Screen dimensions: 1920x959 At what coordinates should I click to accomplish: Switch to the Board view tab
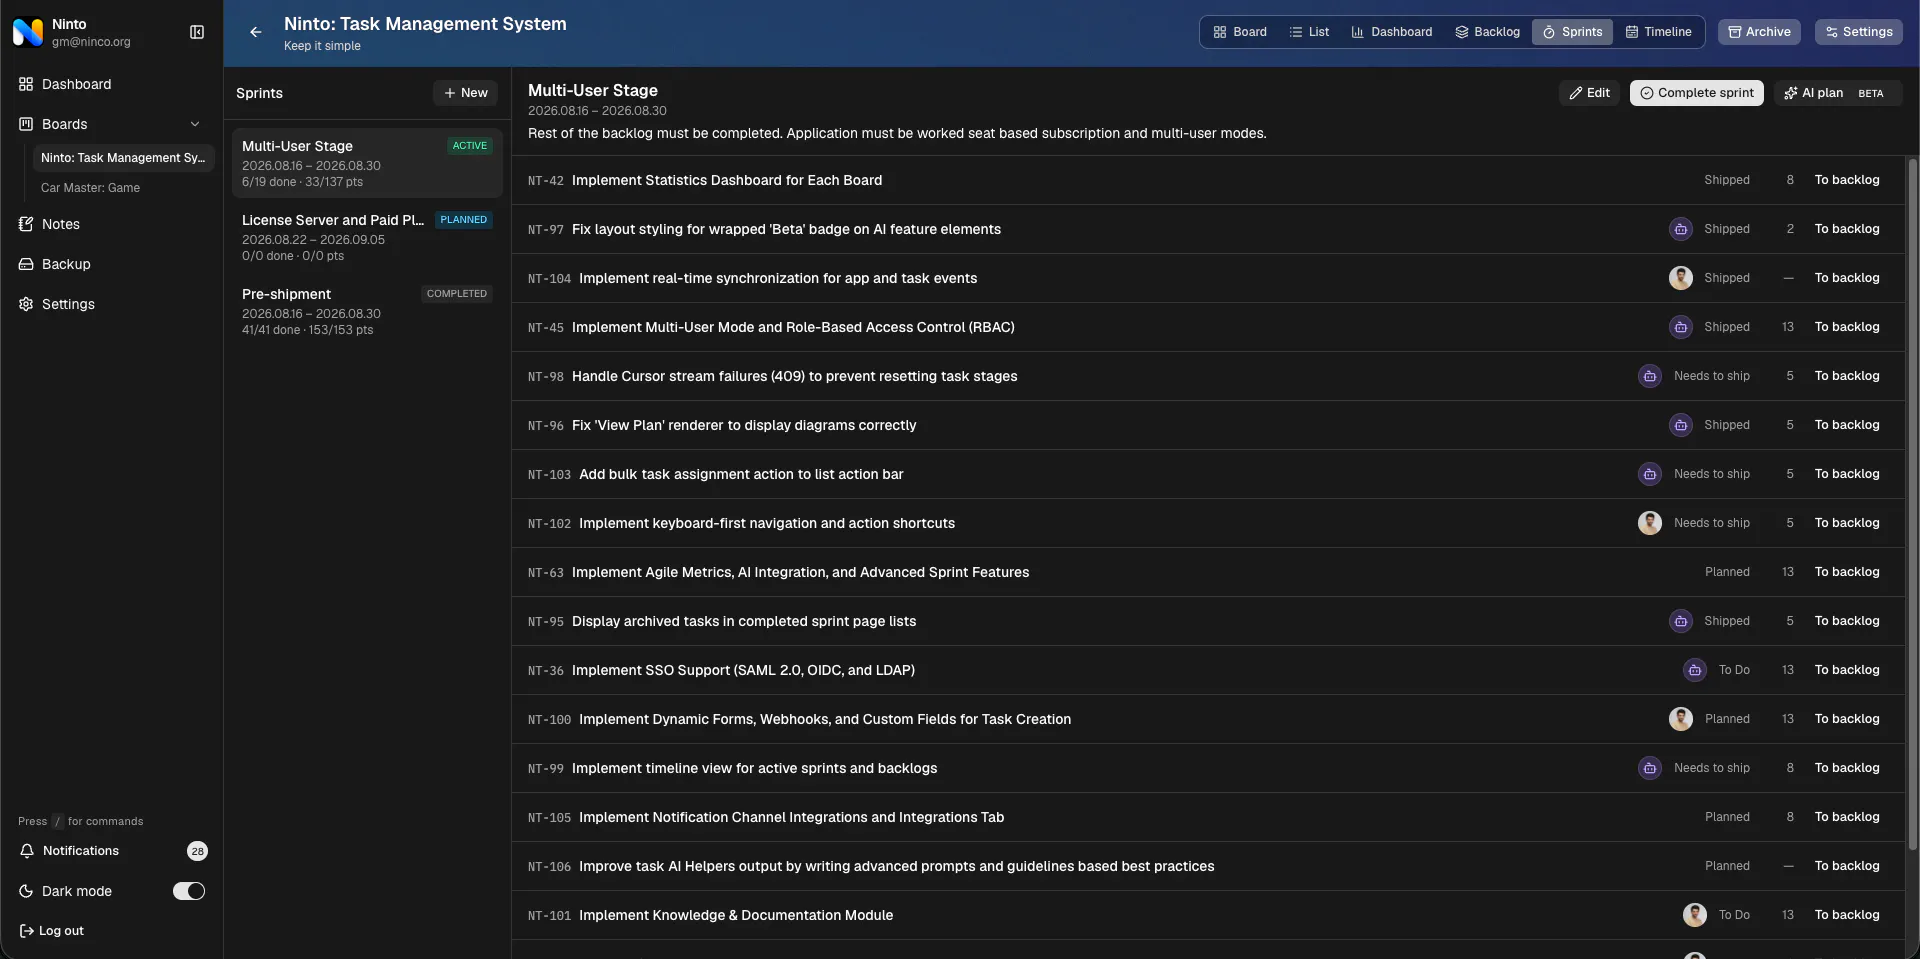point(1240,32)
